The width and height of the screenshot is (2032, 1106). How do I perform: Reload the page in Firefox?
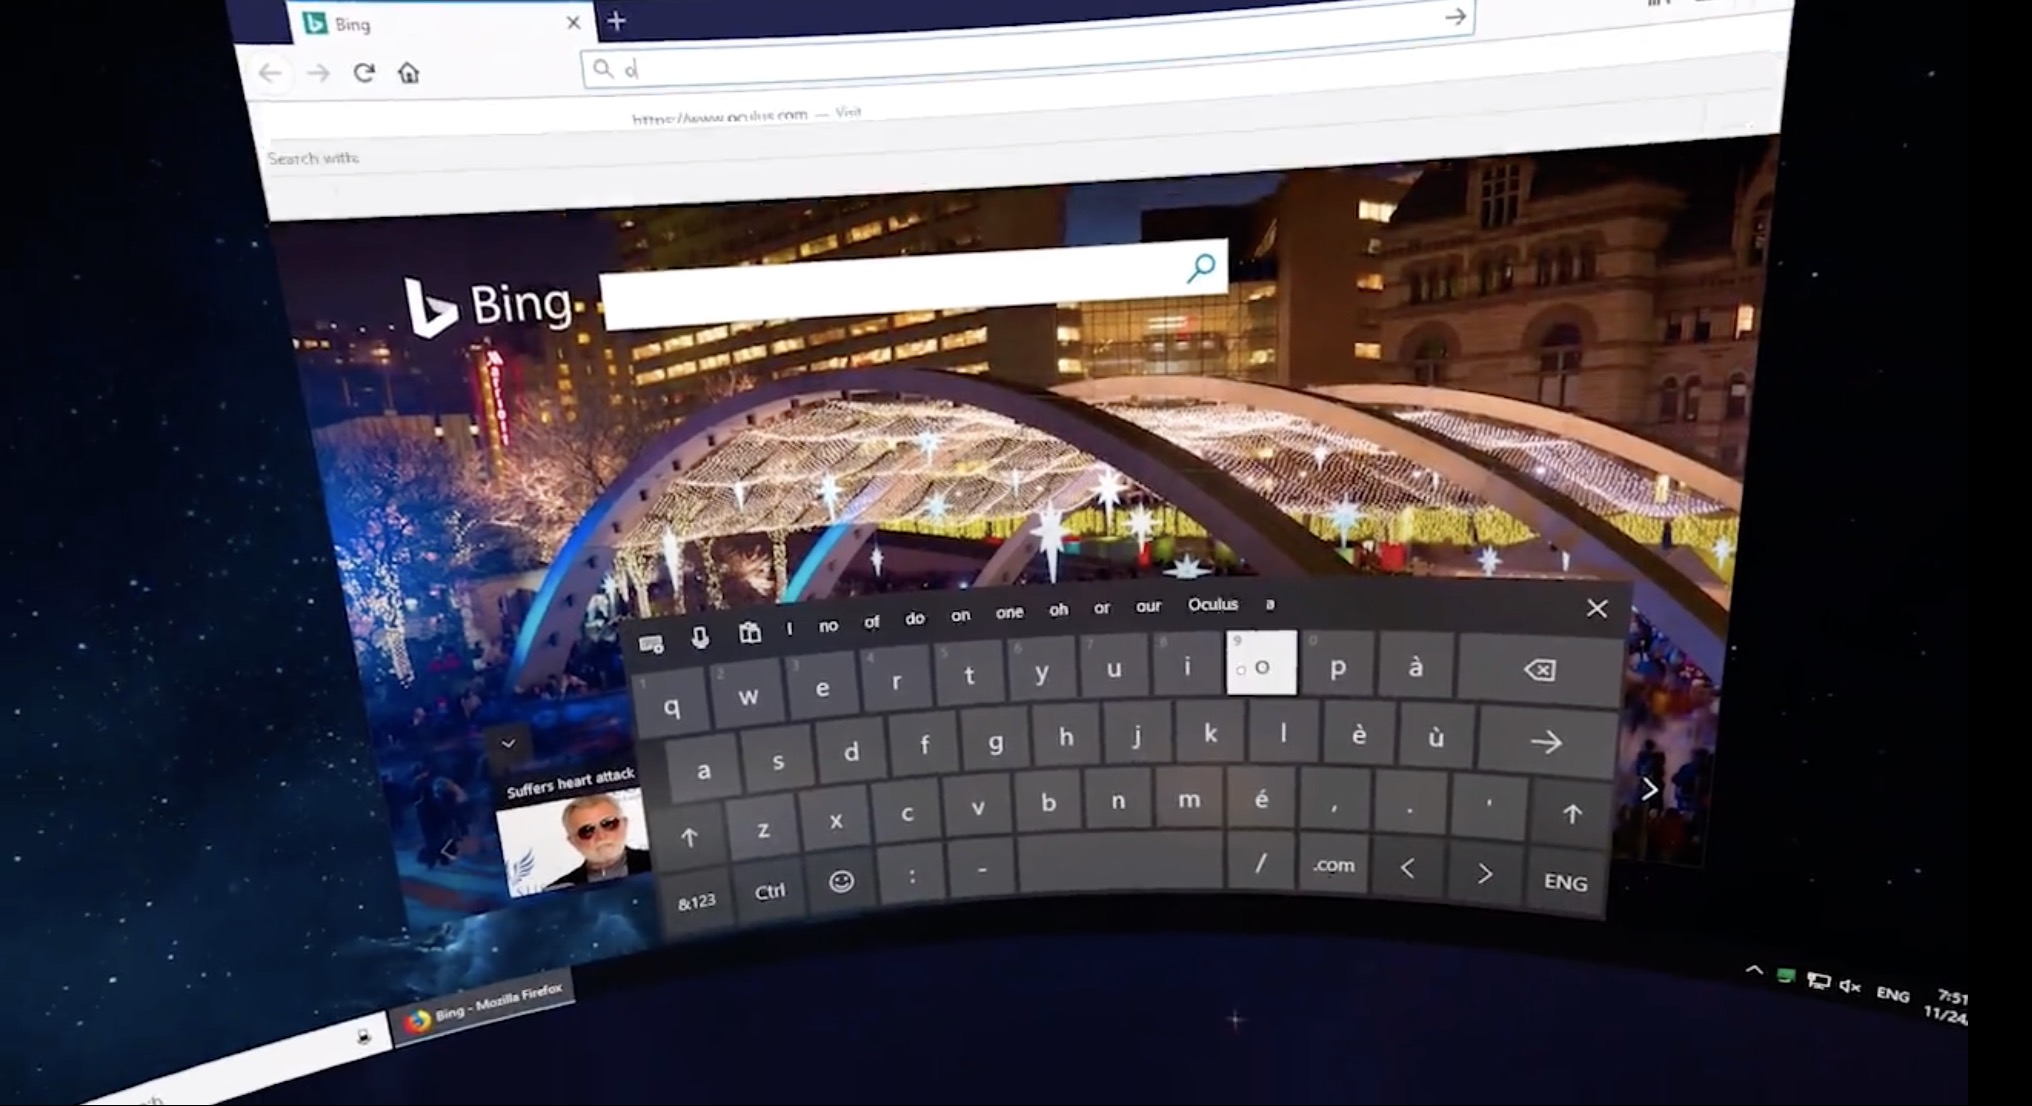pos(364,72)
